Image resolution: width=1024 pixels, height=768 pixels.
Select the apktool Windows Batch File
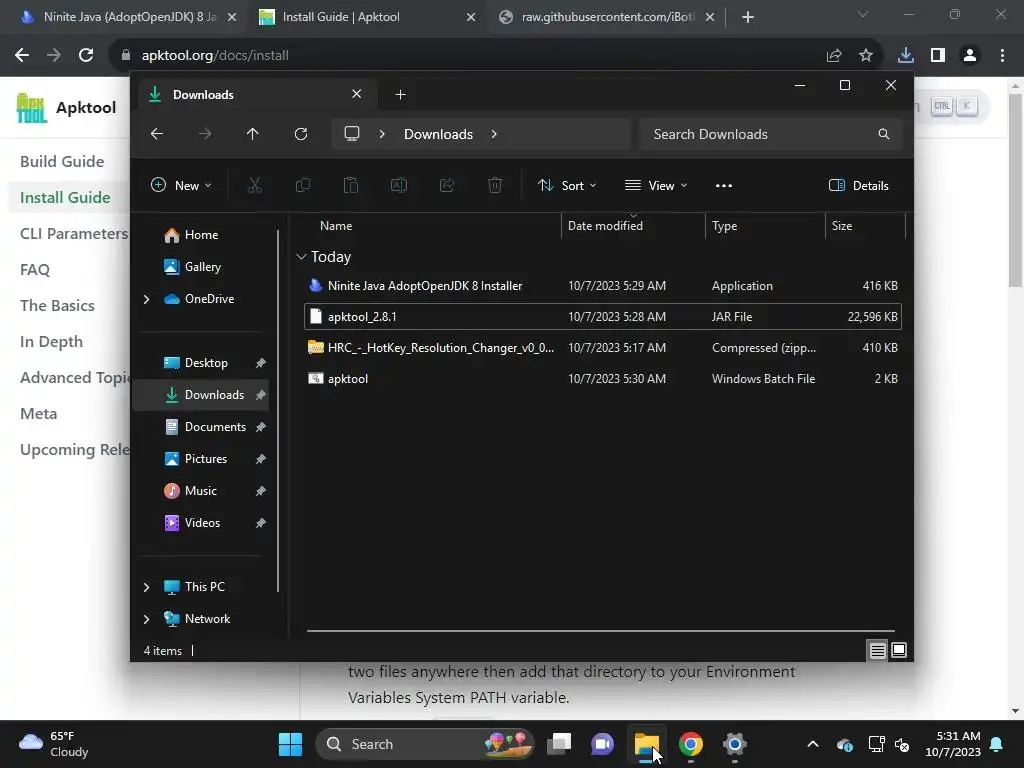603,379
